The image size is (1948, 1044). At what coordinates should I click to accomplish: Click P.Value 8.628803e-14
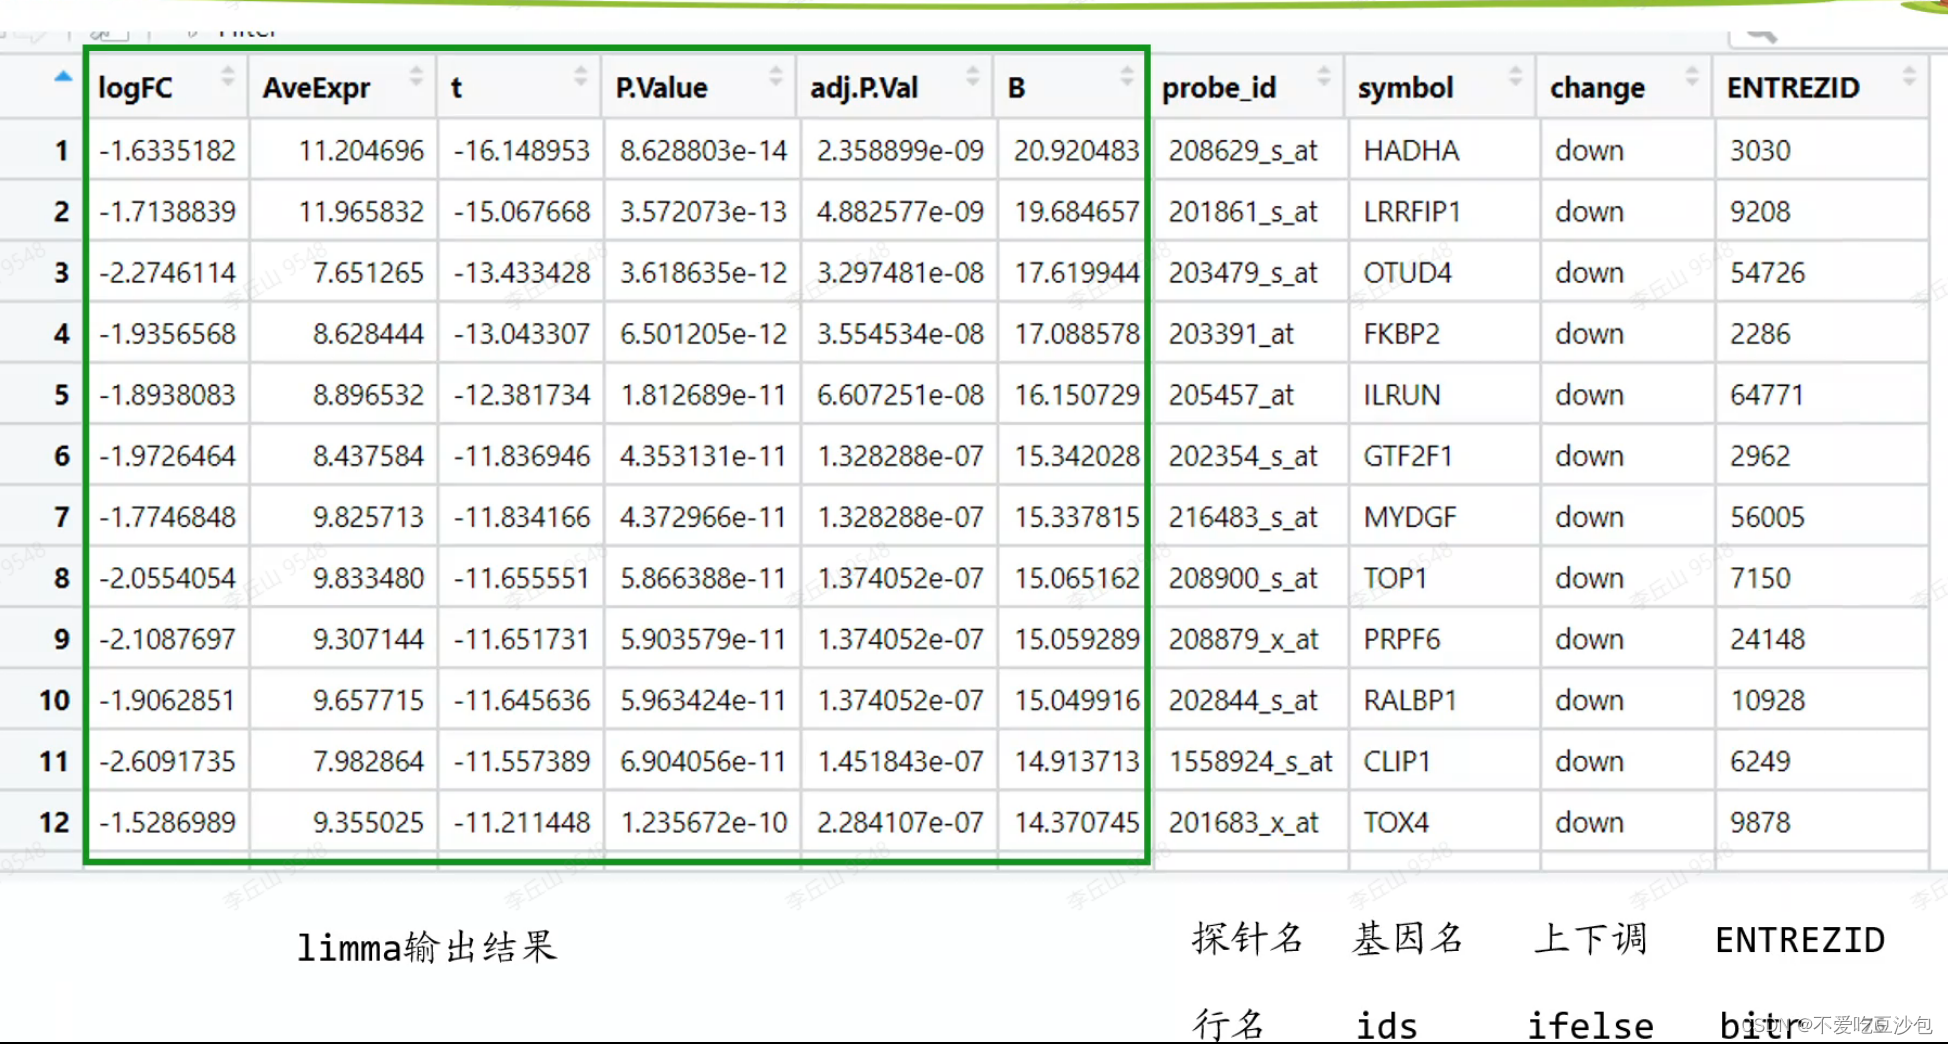click(x=703, y=151)
